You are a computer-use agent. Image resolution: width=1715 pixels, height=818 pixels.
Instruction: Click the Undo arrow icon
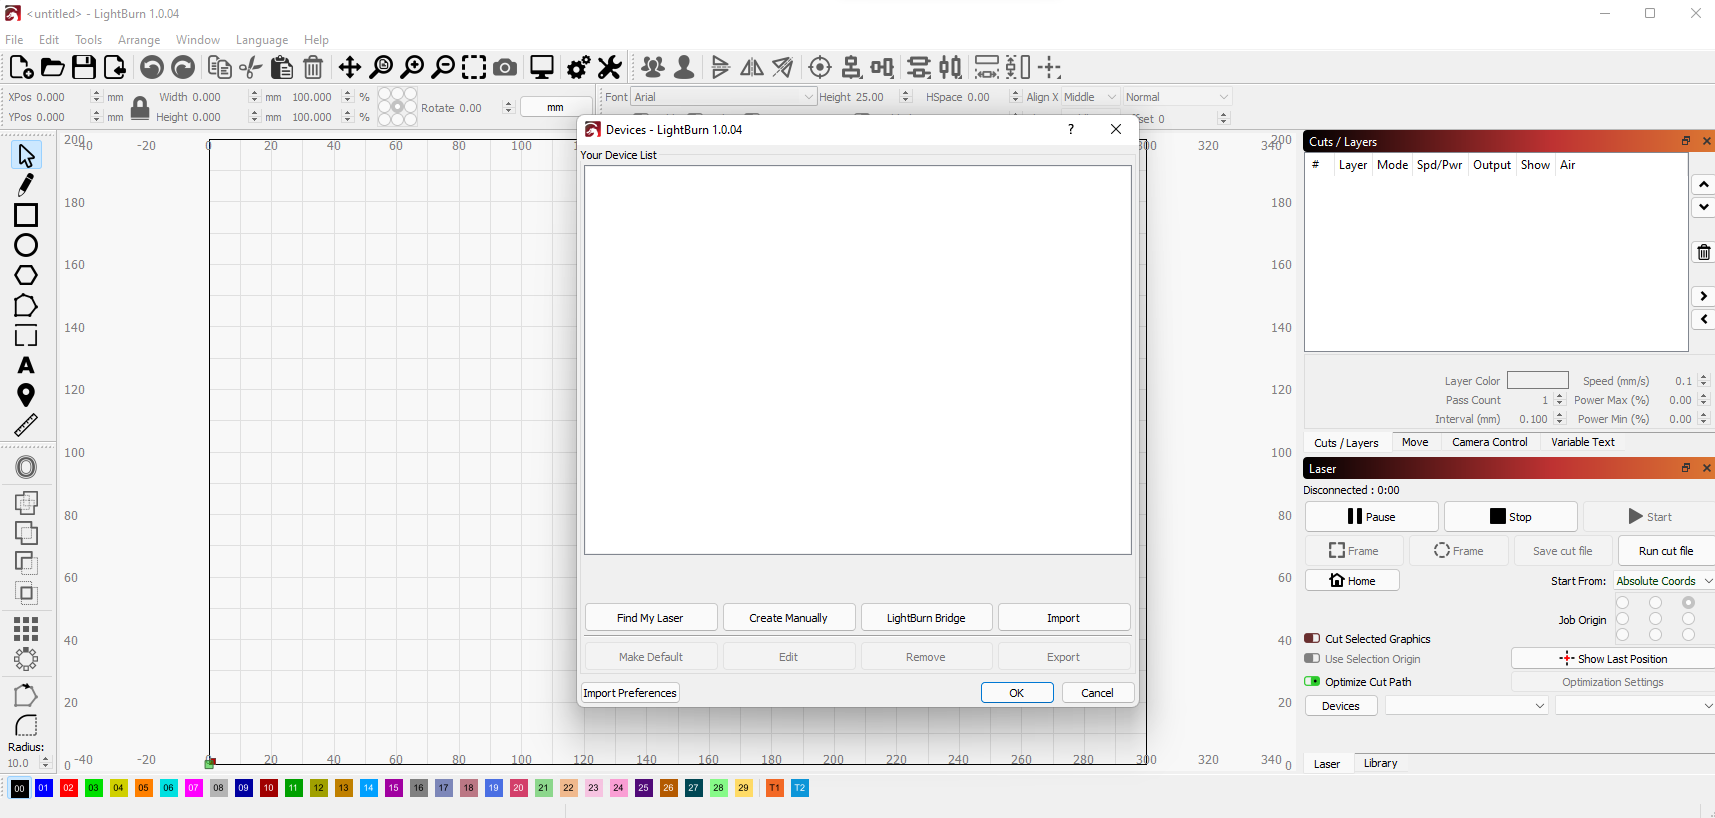(152, 67)
